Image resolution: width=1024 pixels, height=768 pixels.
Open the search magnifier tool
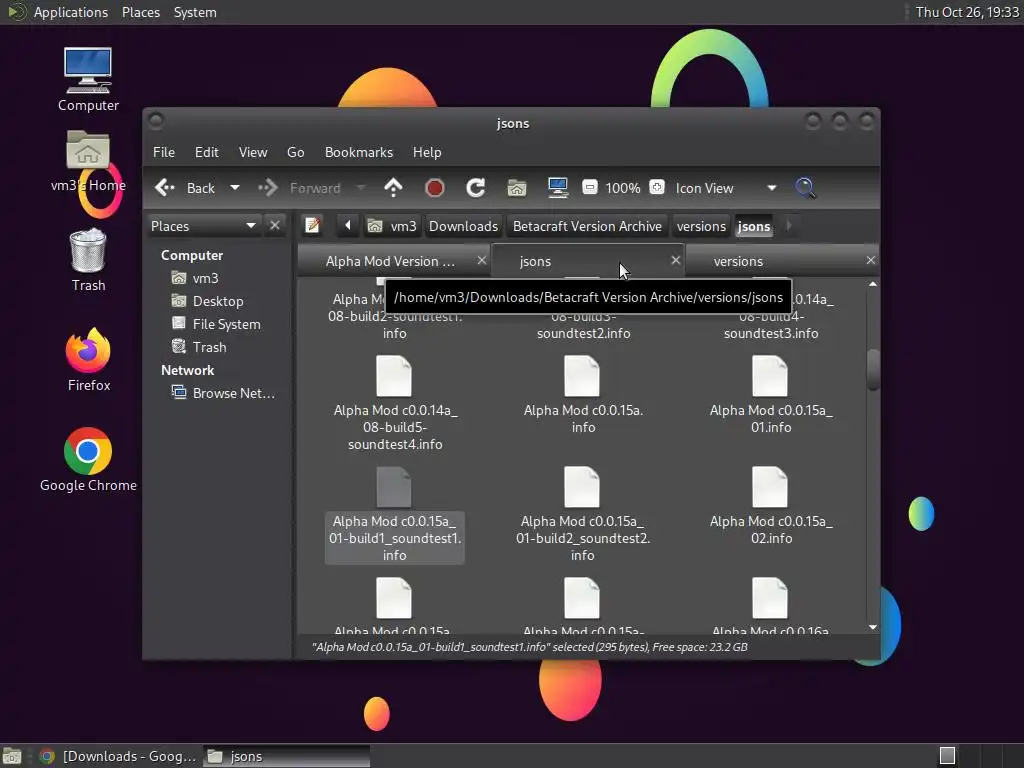click(805, 188)
